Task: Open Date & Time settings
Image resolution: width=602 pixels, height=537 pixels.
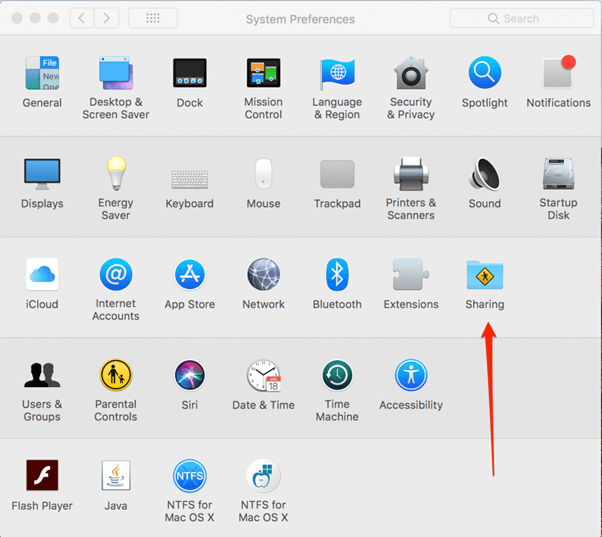Action: pos(263,375)
